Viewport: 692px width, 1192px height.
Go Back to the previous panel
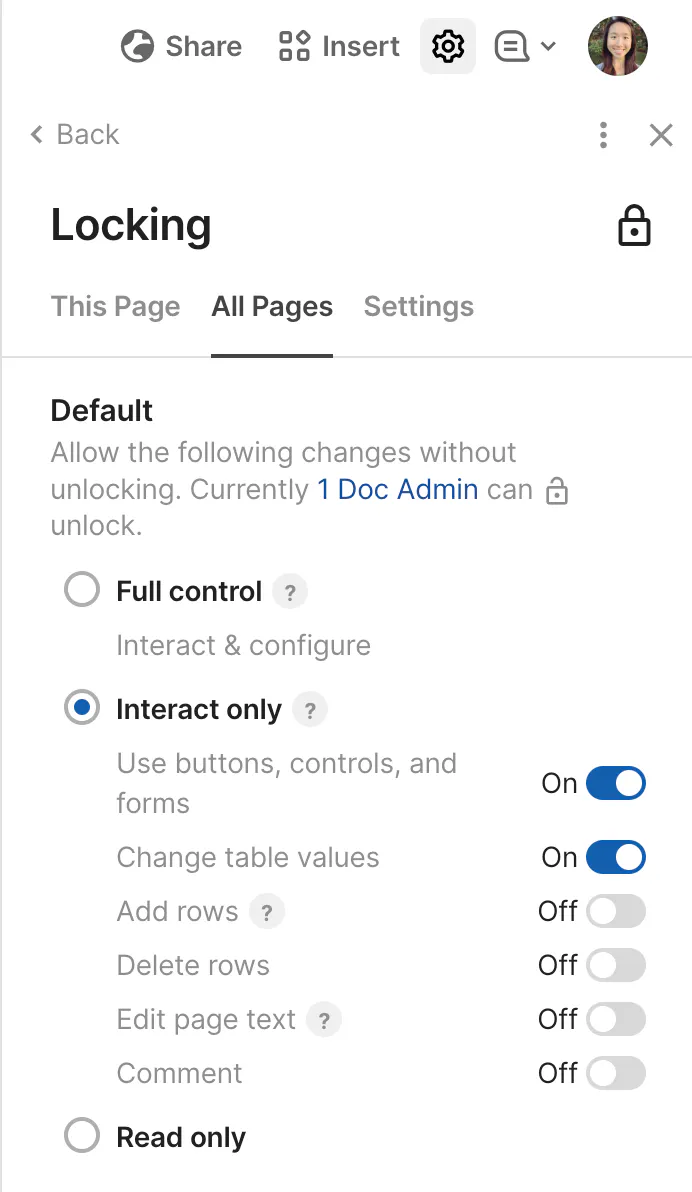click(x=75, y=135)
